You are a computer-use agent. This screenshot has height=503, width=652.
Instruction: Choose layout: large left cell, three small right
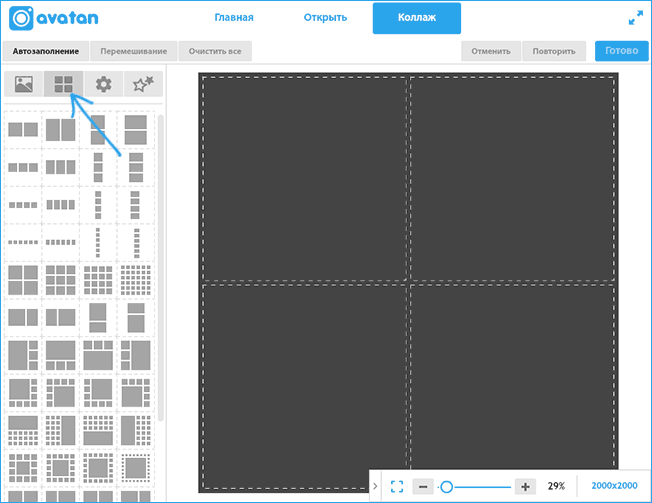23,355
